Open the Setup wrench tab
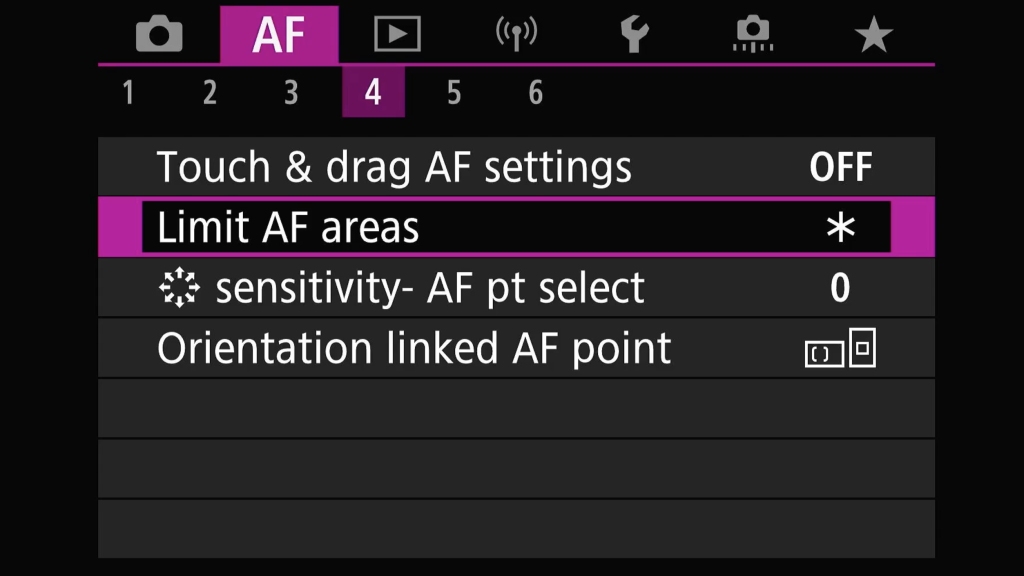The height and width of the screenshot is (576, 1024). coord(634,34)
